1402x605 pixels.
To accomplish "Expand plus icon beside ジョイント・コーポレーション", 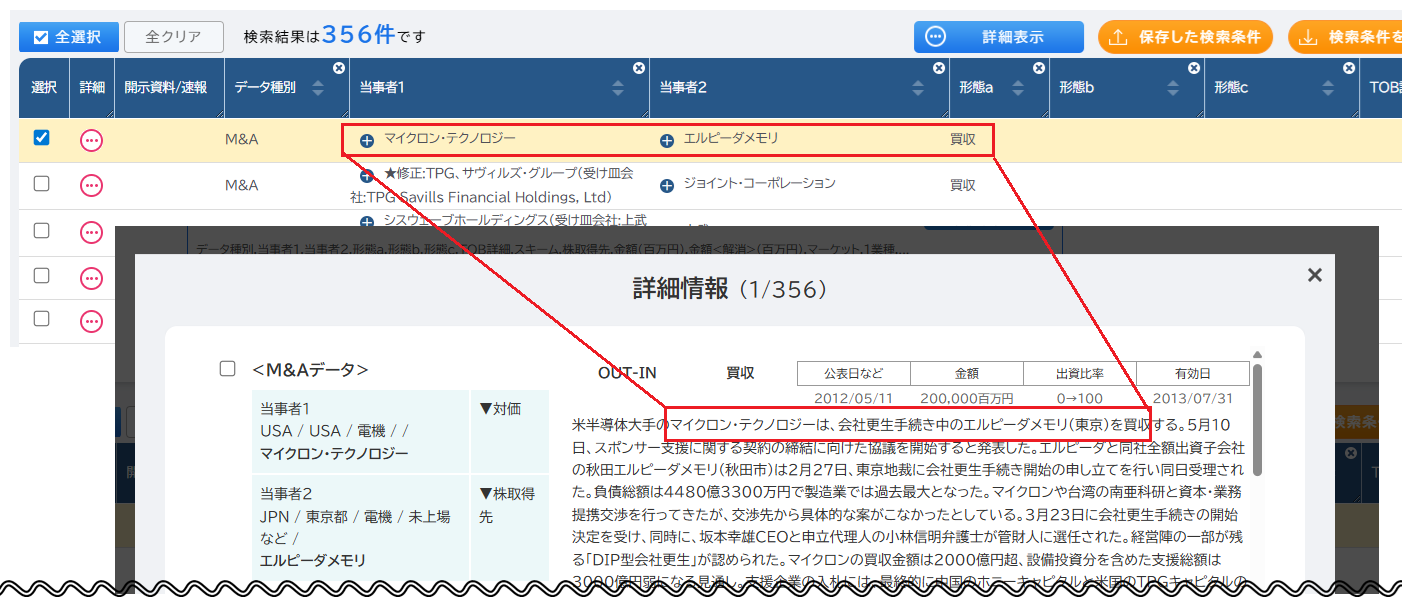I will click(x=667, y=185).
